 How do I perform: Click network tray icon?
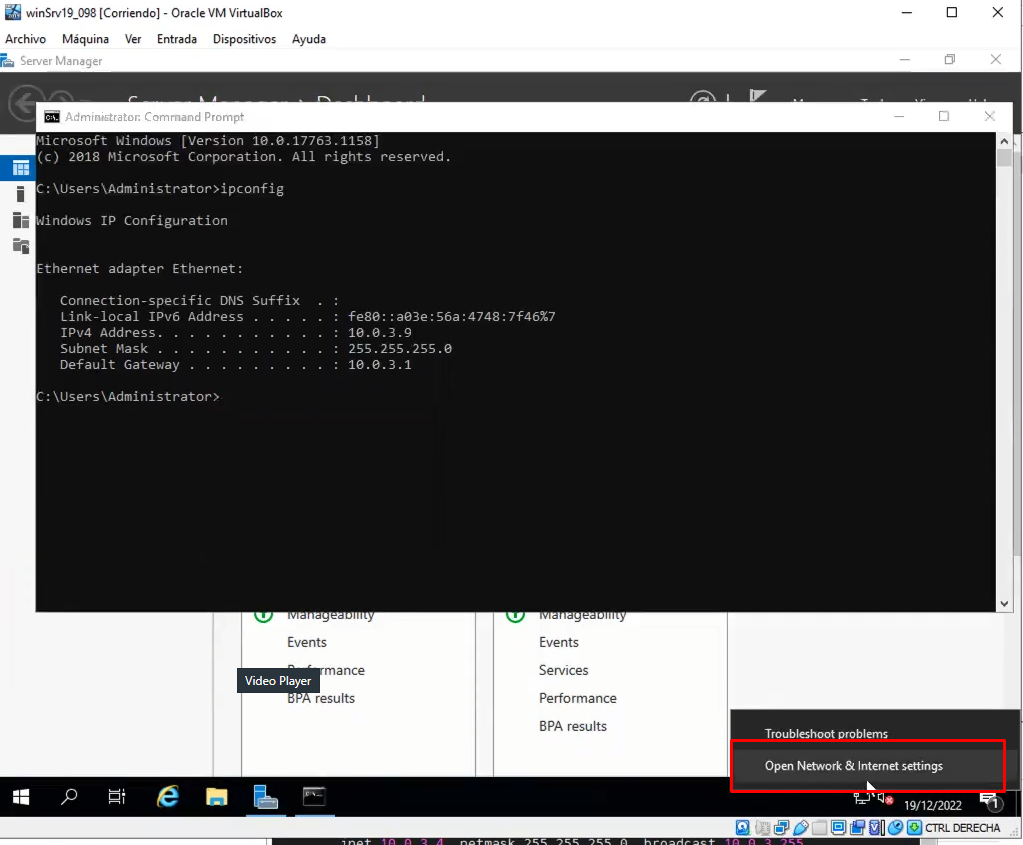862,798
